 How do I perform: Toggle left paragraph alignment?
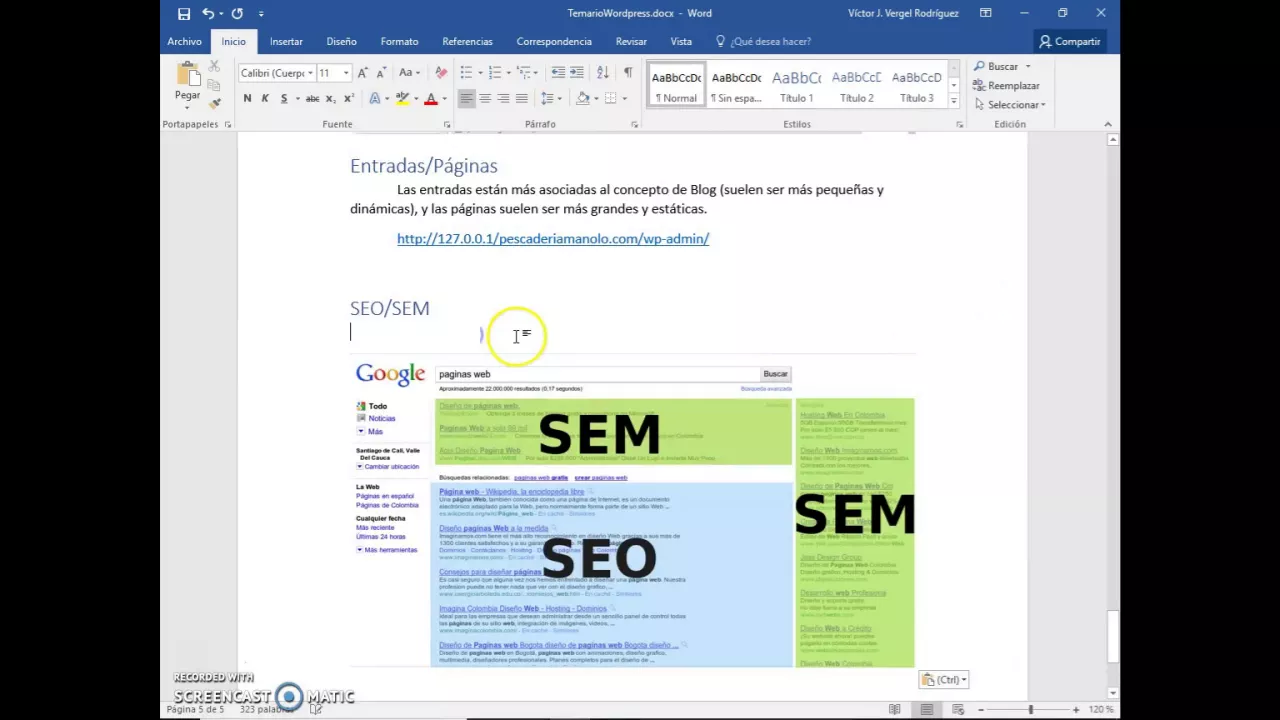(467, 98)
